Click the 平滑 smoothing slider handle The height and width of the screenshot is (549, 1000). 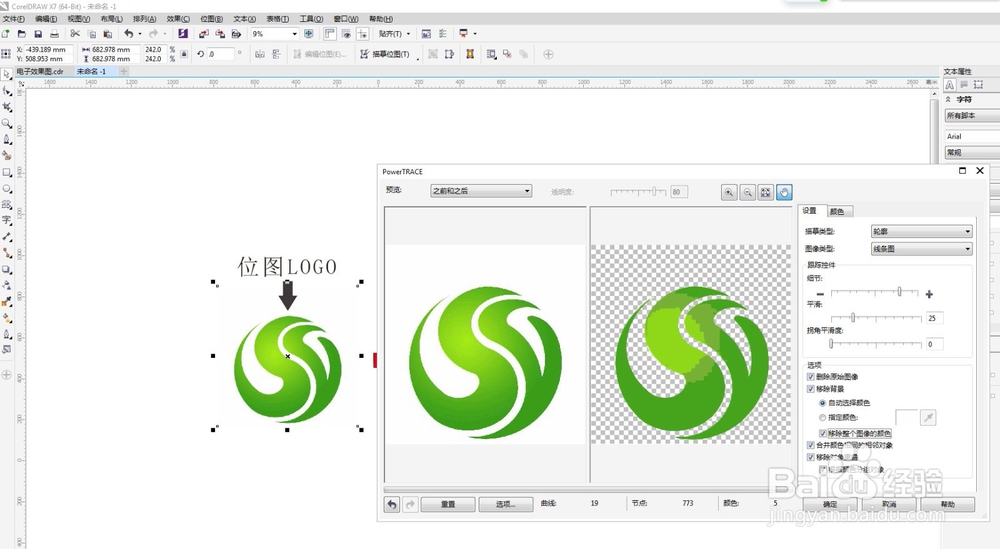(x=853, y=318)
